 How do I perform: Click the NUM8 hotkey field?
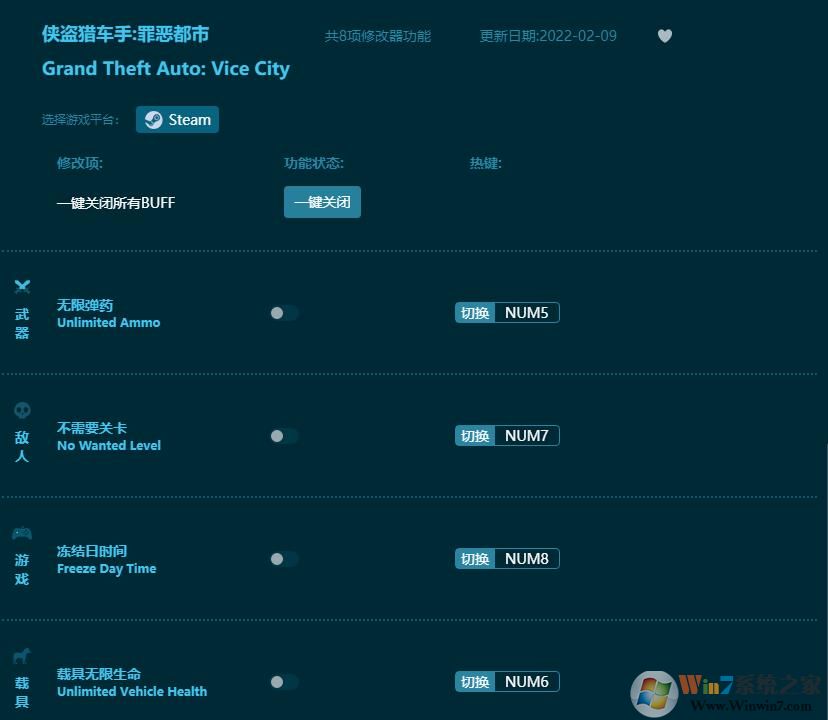(527, 559)
